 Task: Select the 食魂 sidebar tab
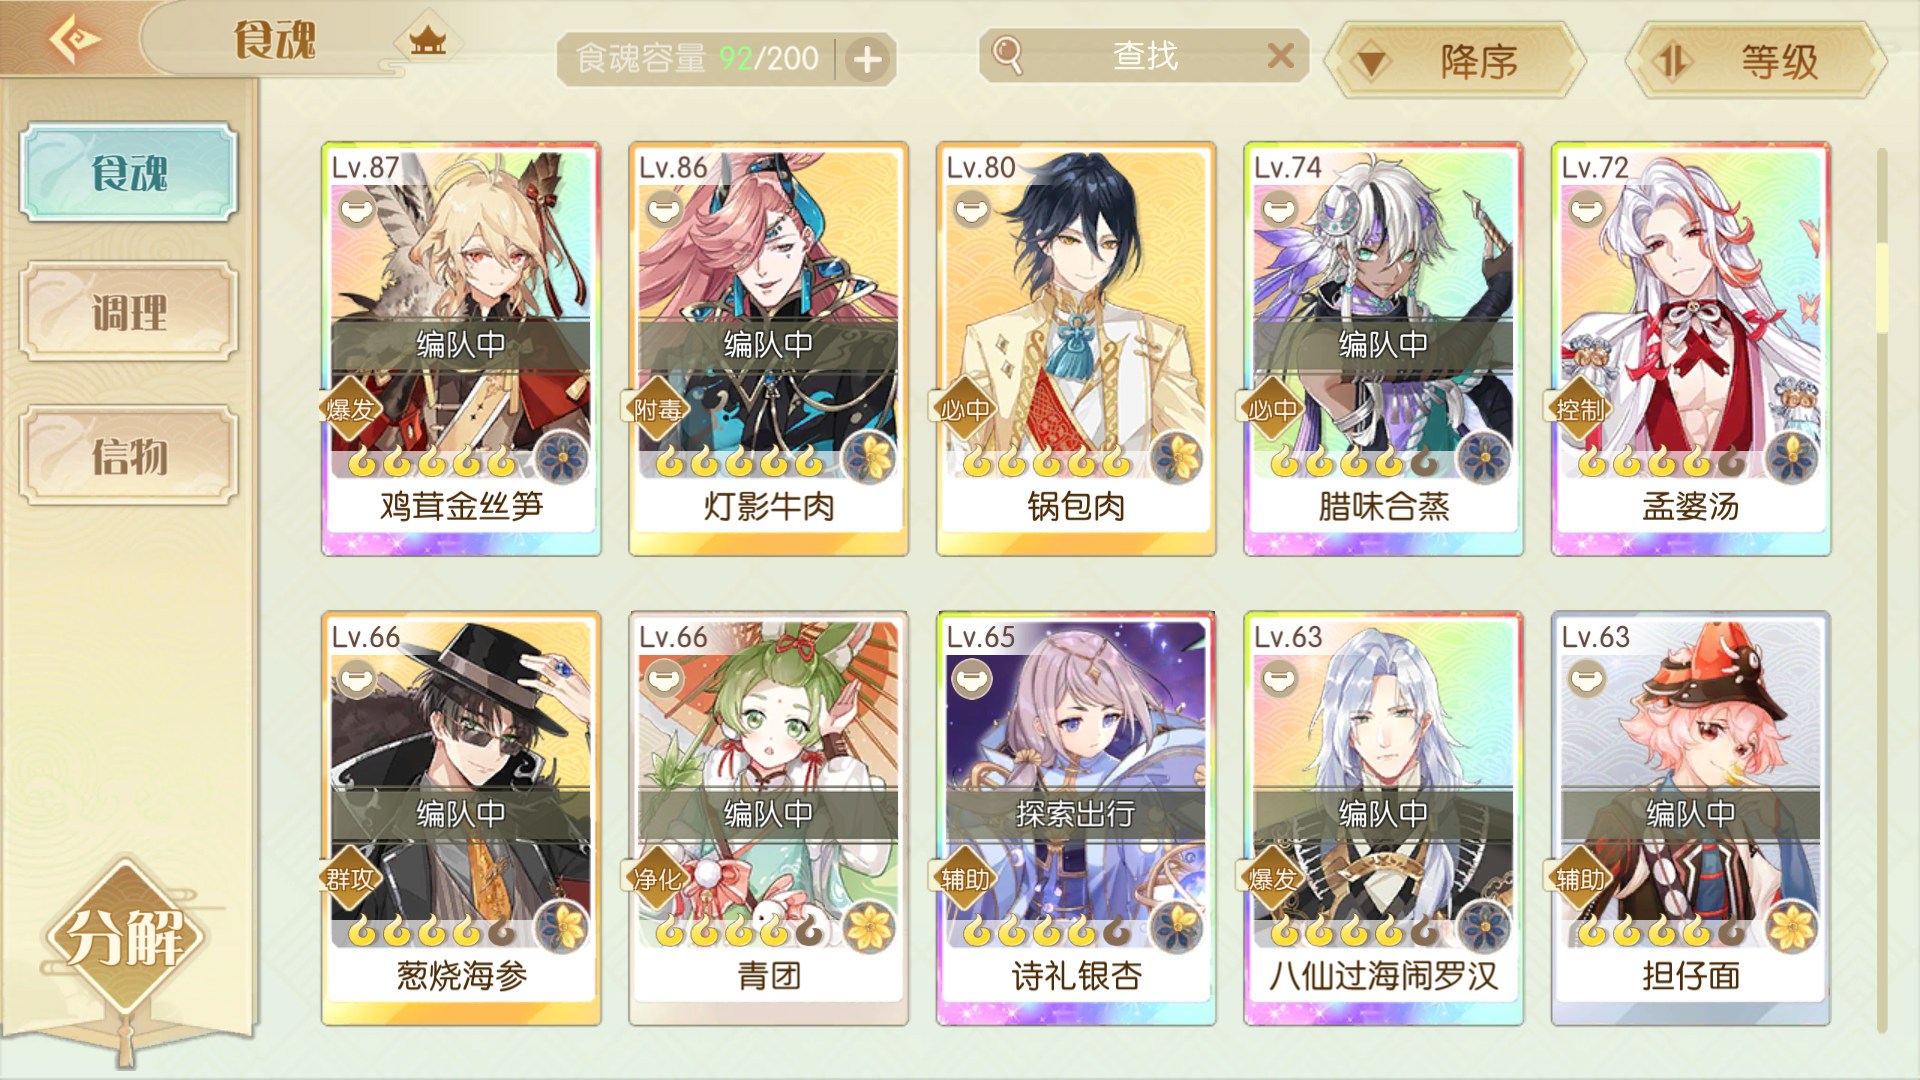pyautogui.click(x=129, y=172)
